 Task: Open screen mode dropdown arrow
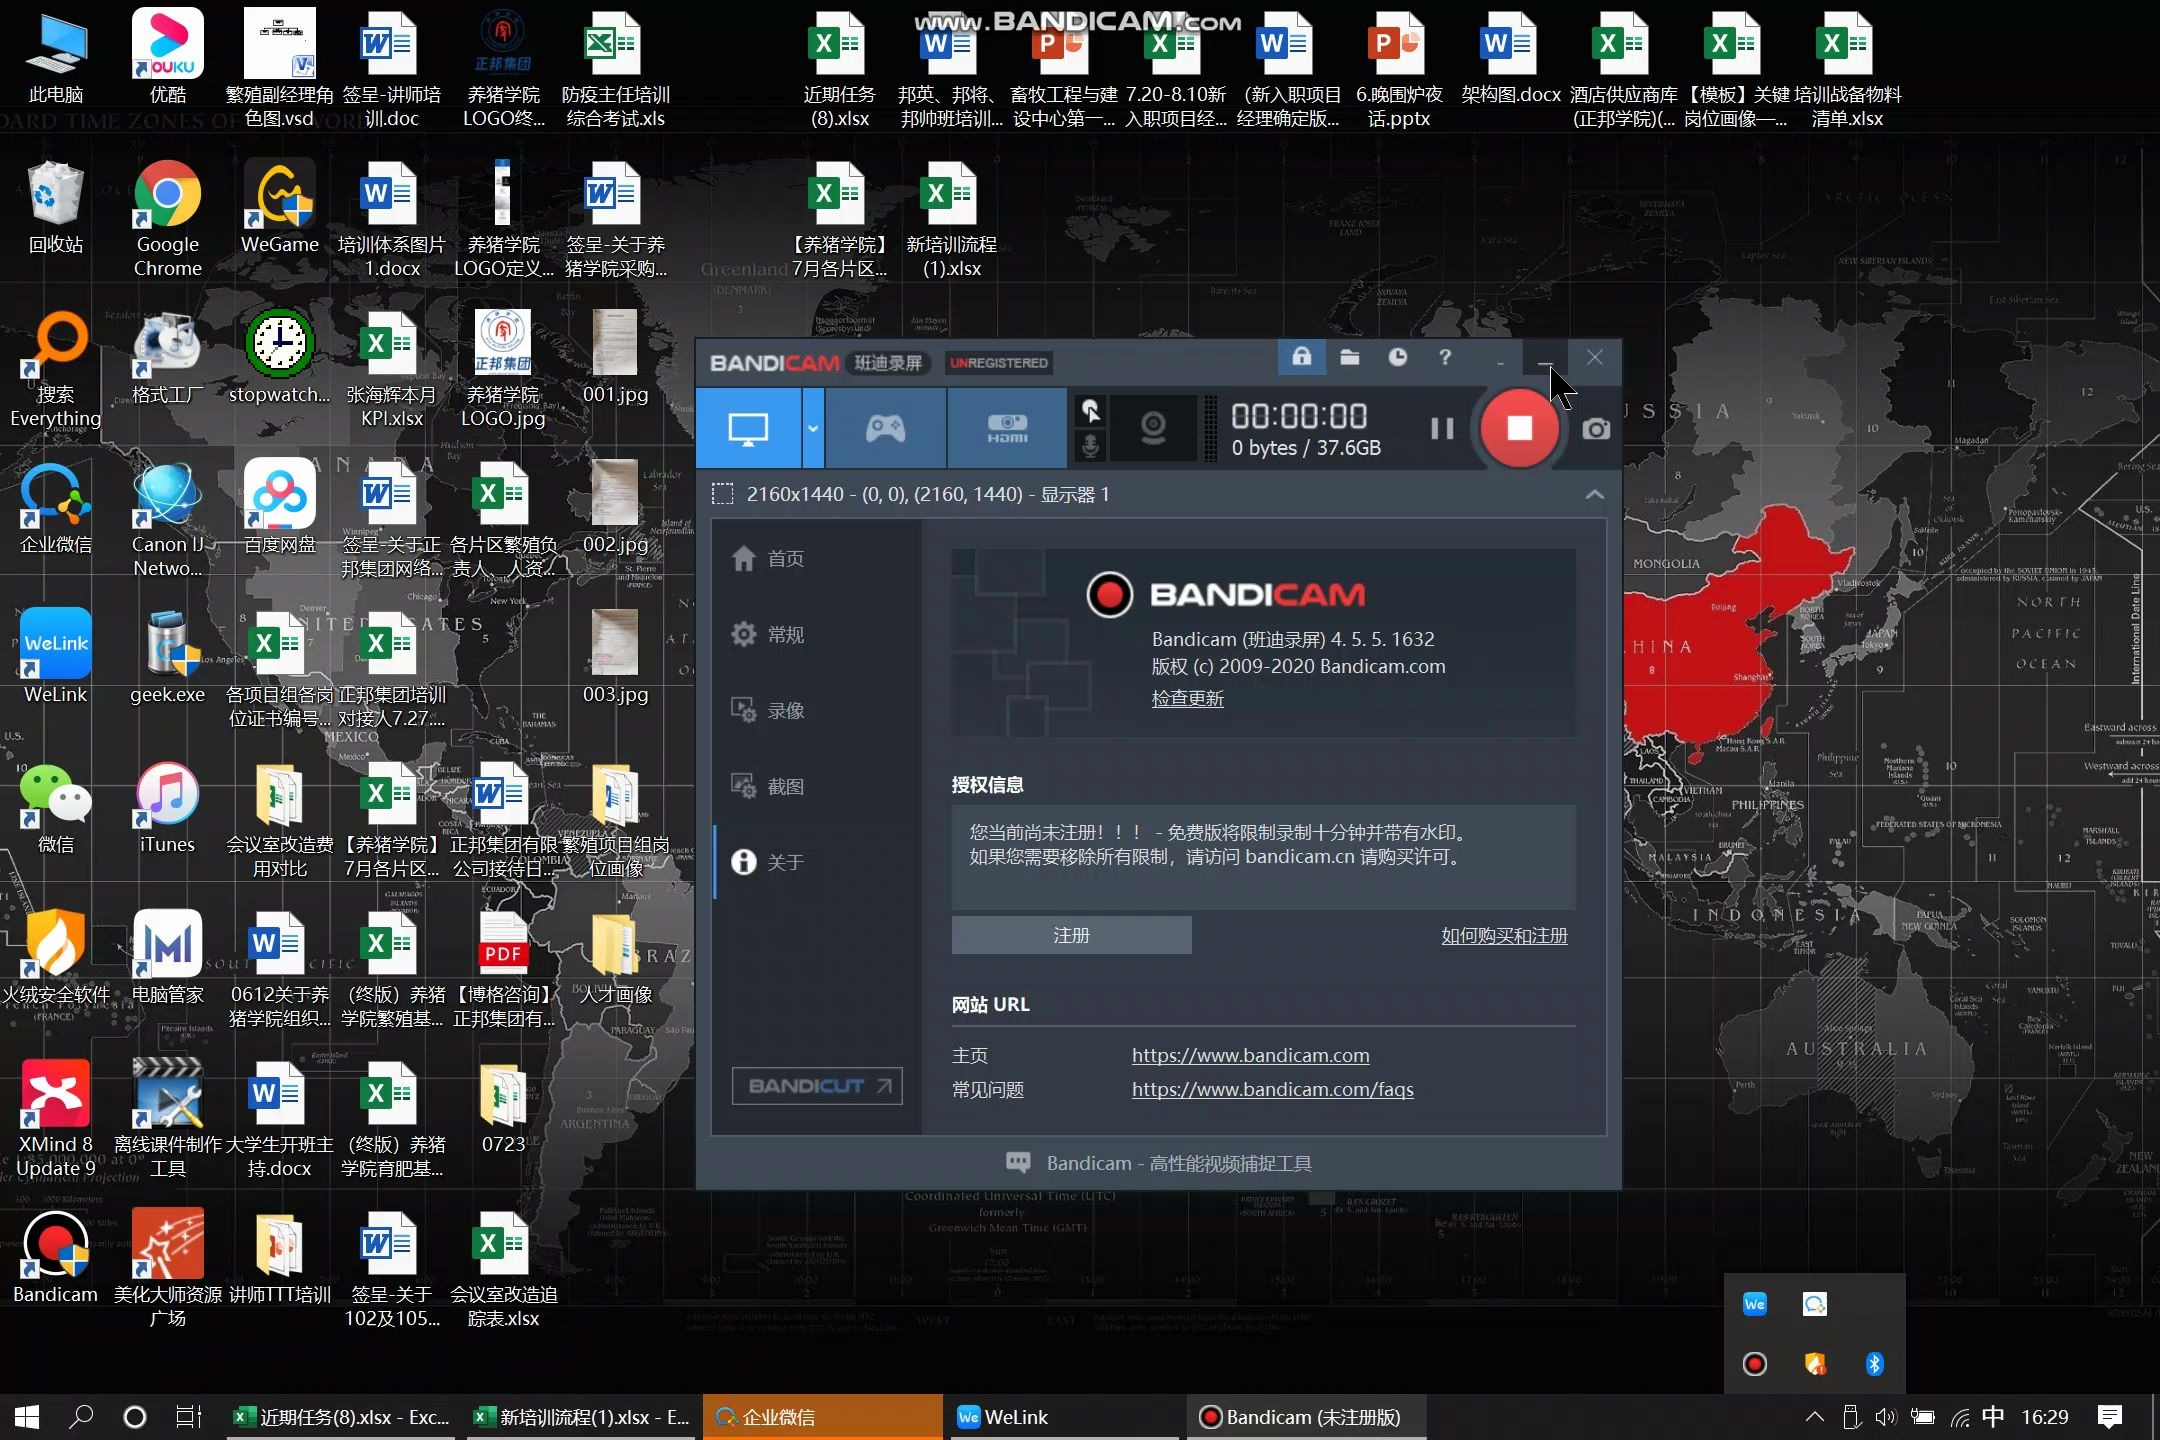813,428
